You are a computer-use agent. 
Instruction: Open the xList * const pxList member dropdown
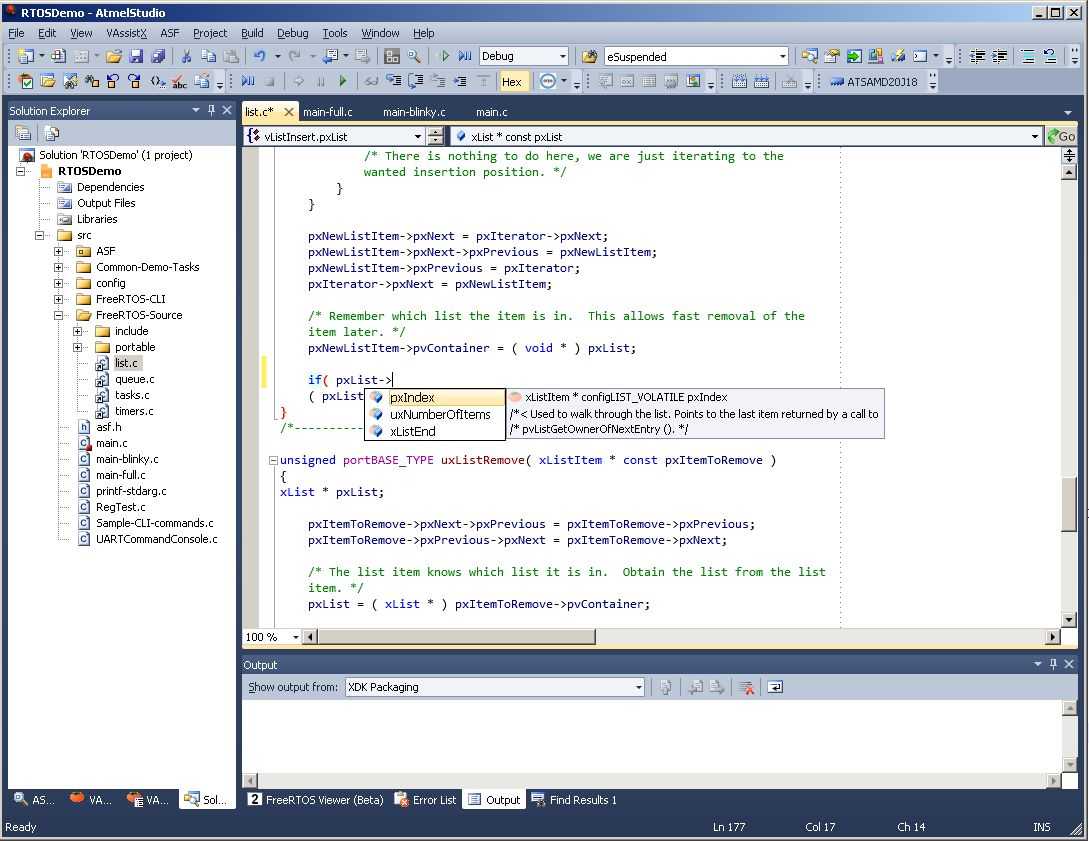(1035, 136)
